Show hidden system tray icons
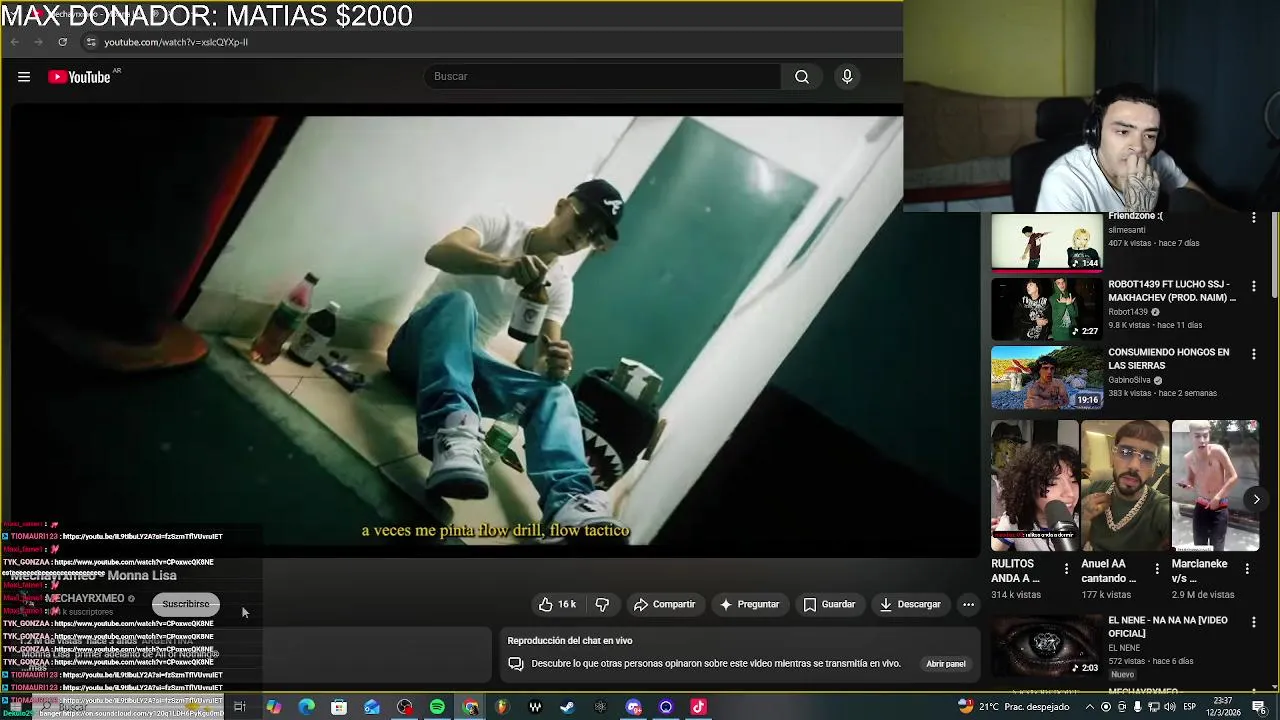This screenshot has width=1280, height=720. 1090,707
